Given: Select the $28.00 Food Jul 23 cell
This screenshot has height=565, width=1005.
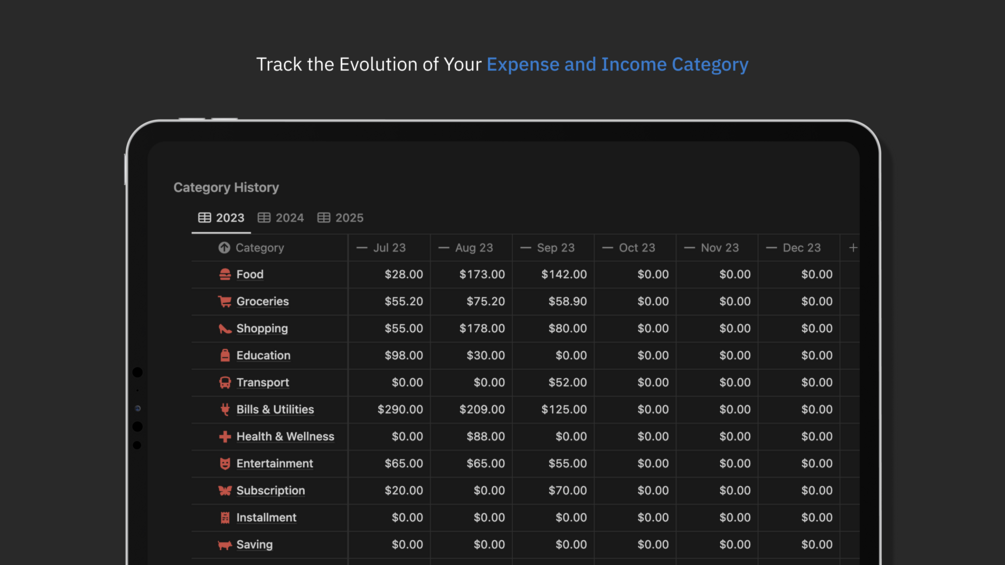Looking at the screenshot, I should (389, 274).
